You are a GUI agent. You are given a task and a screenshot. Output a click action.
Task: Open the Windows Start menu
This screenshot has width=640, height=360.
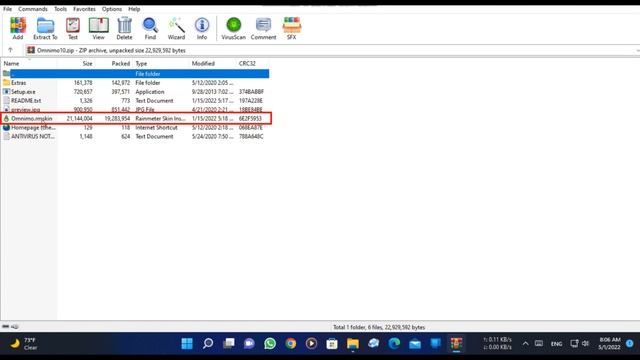187,344
